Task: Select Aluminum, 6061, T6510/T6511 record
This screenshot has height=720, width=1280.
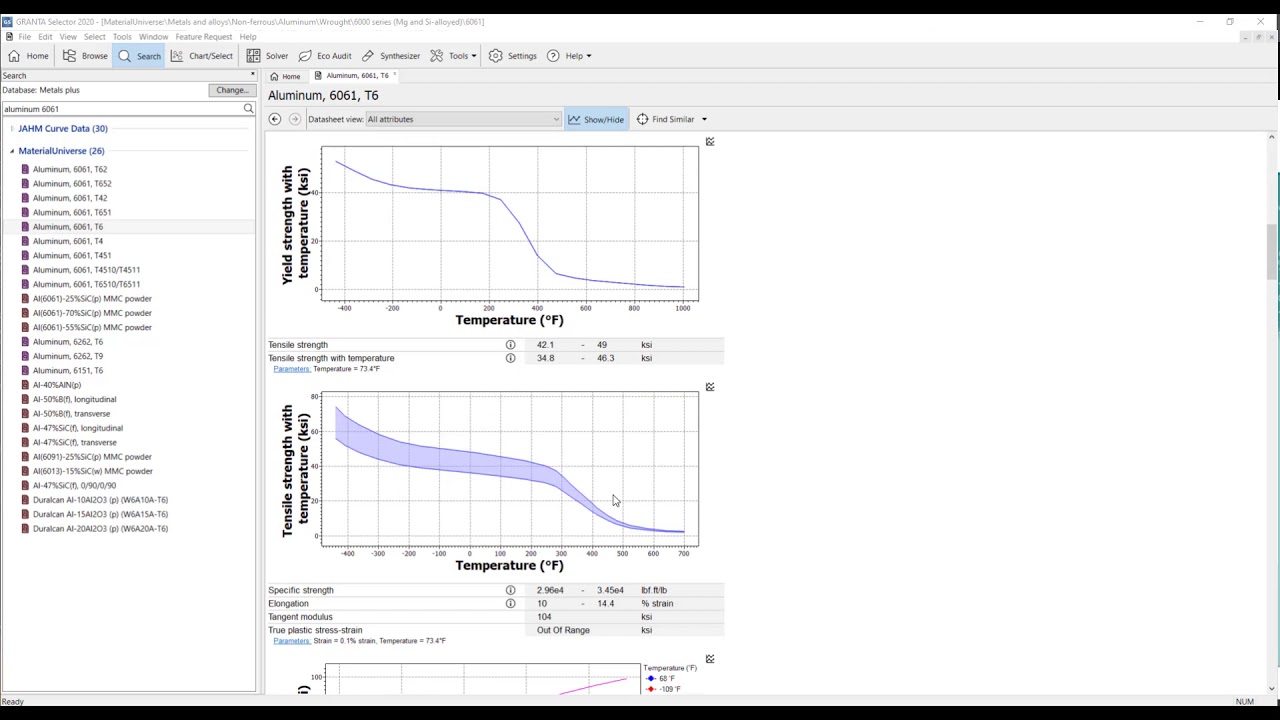Action: pyautogui.click(x=86, y=284)
